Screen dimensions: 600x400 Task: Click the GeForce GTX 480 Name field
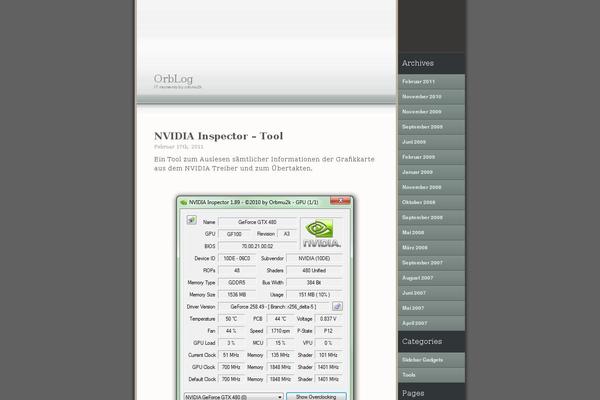pyautogui.click(x=257, y=222)
